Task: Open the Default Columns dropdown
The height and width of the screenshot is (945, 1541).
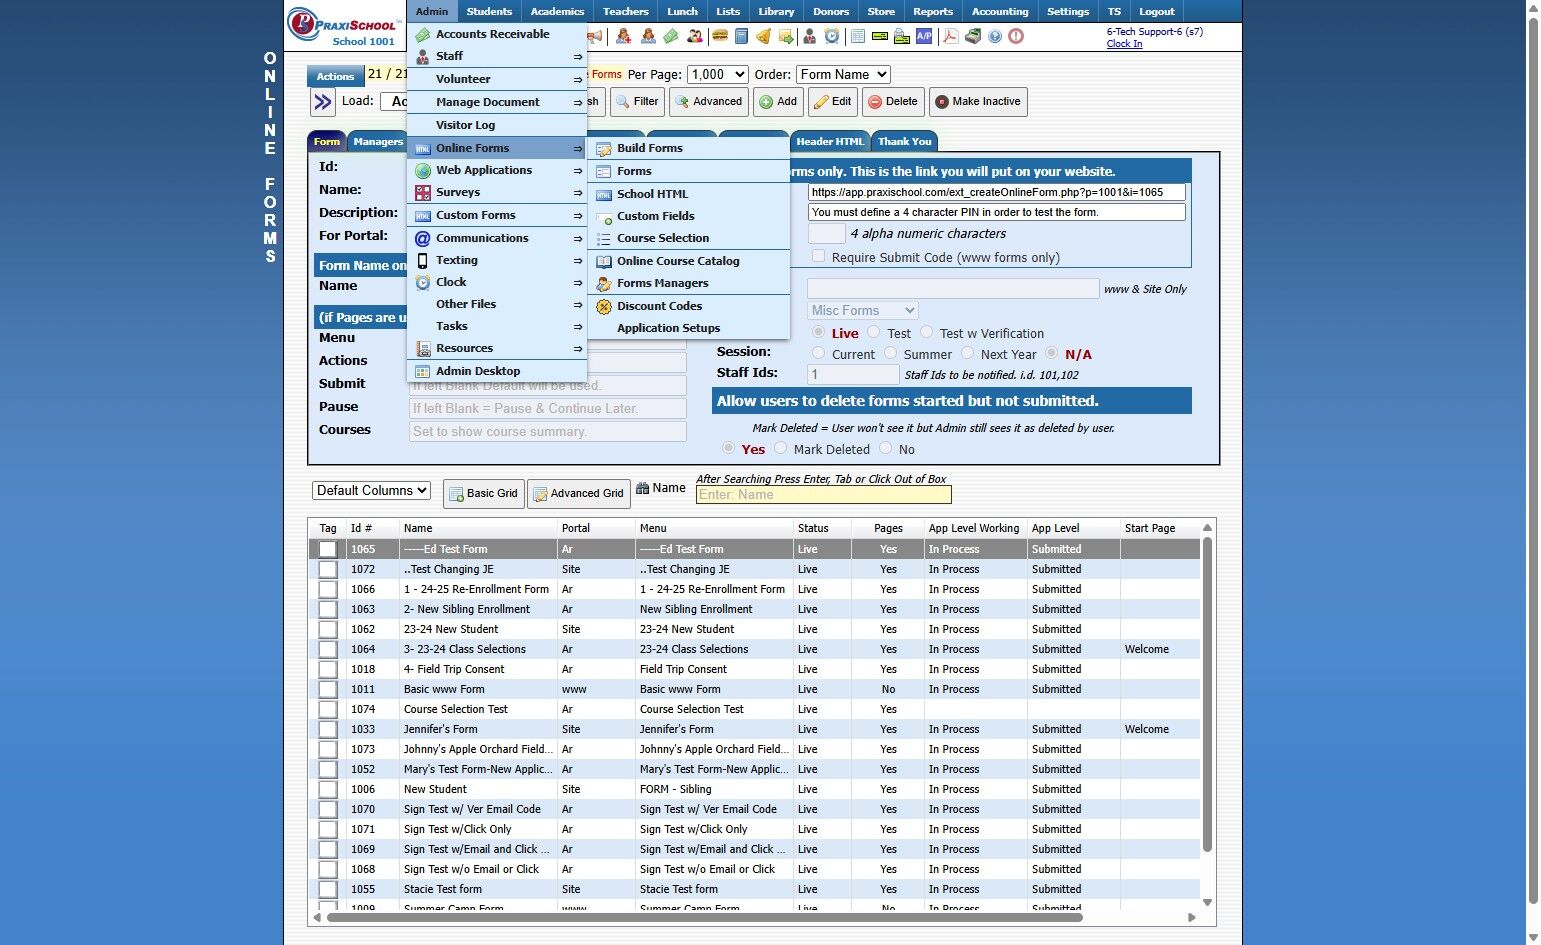Action: click(x=372, y=491)
